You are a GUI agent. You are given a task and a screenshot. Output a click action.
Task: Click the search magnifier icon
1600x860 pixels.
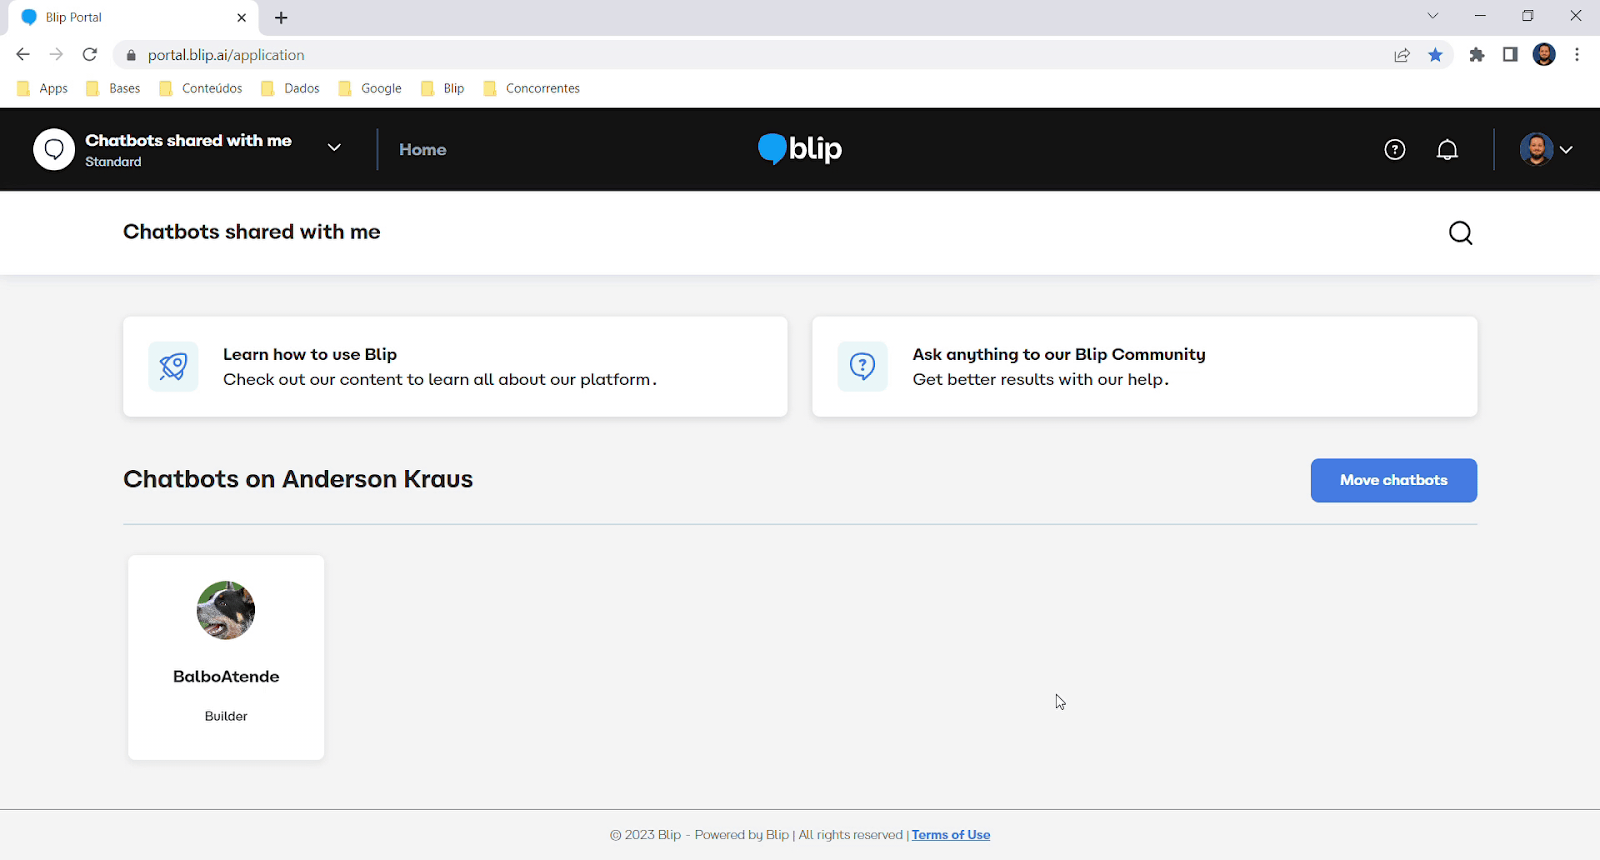(1460, 233)
